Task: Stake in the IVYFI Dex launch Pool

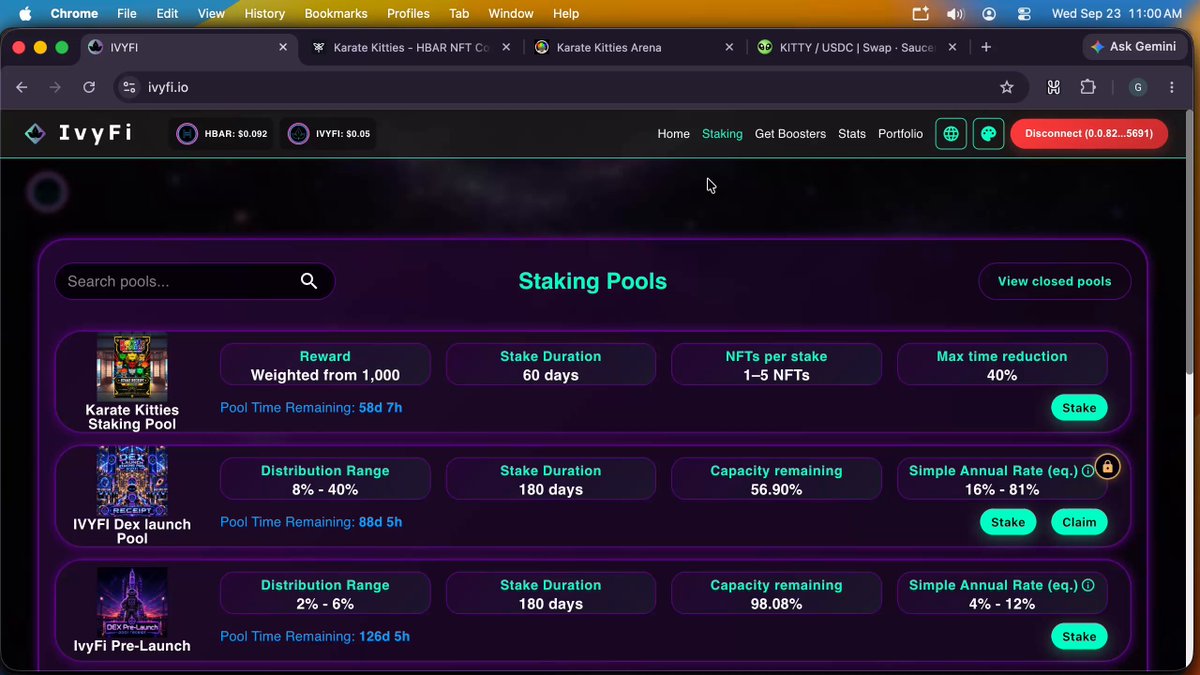Action: (x=1008, y=522)
